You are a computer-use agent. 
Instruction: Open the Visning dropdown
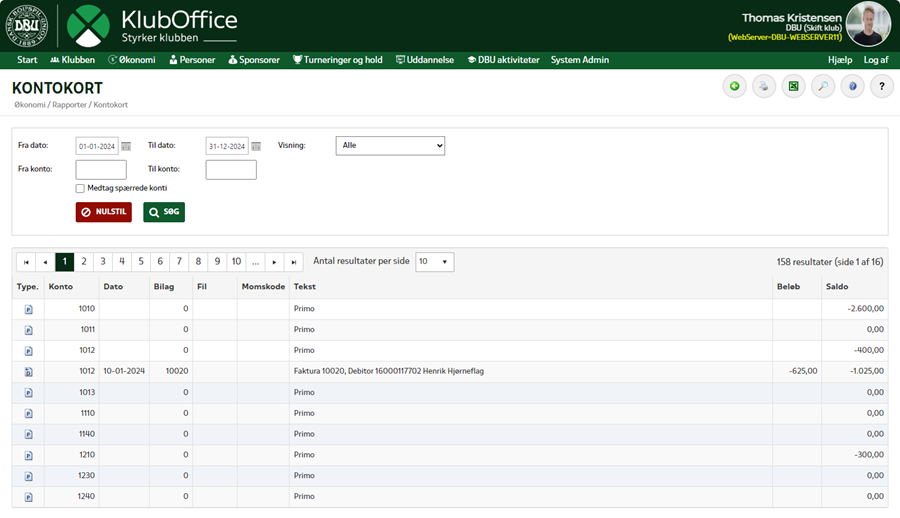point(390,146)
